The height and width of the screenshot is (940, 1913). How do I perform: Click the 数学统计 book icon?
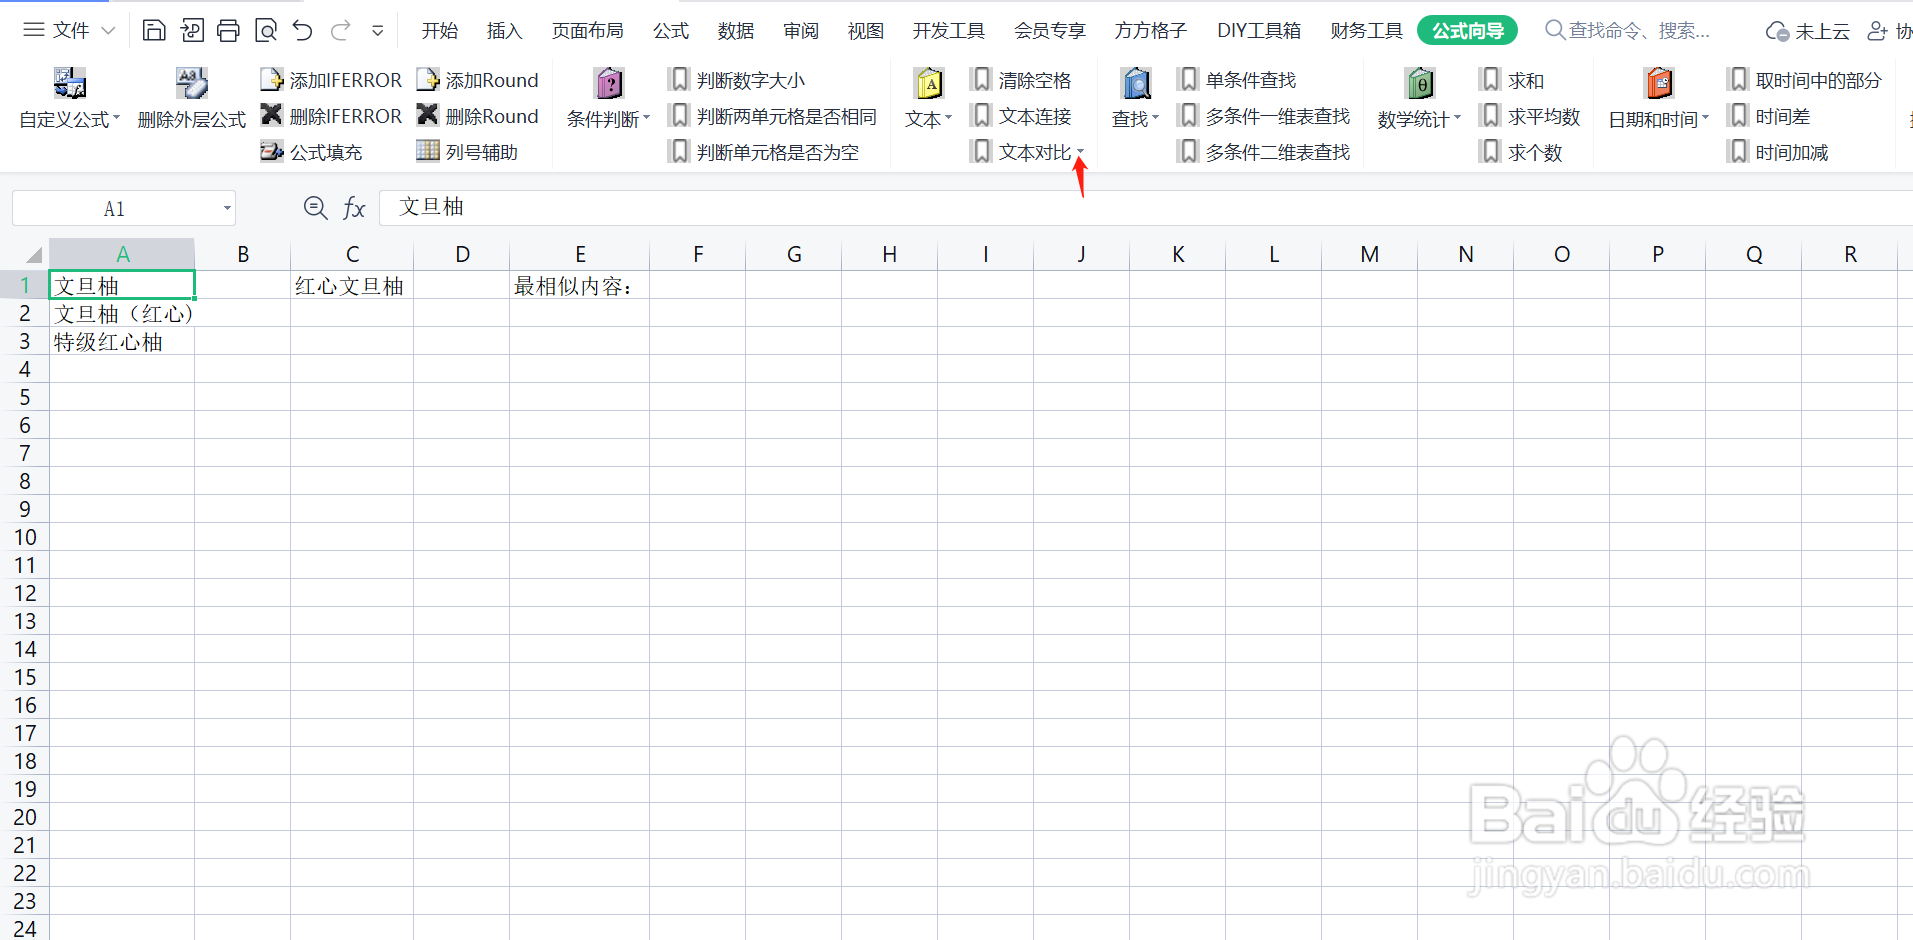[1419, 83]
